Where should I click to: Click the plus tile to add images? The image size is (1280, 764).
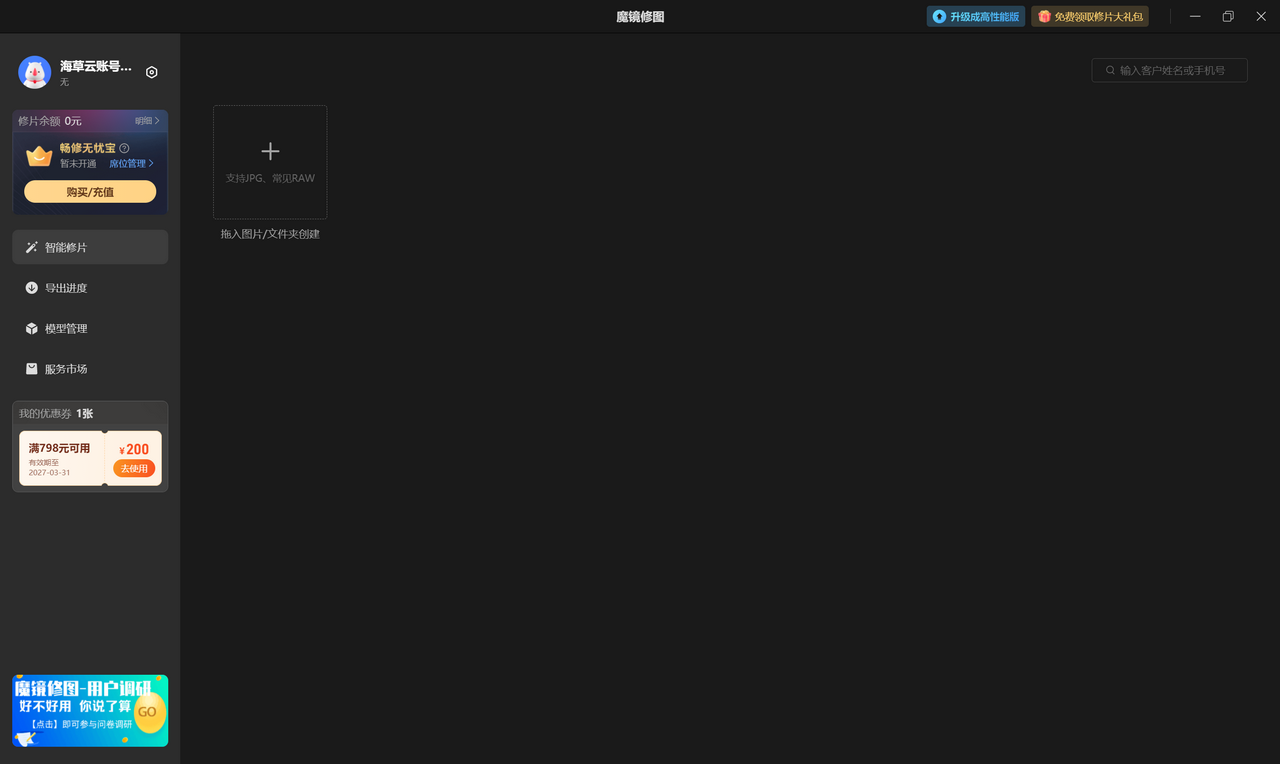click(x=270, y=162)
